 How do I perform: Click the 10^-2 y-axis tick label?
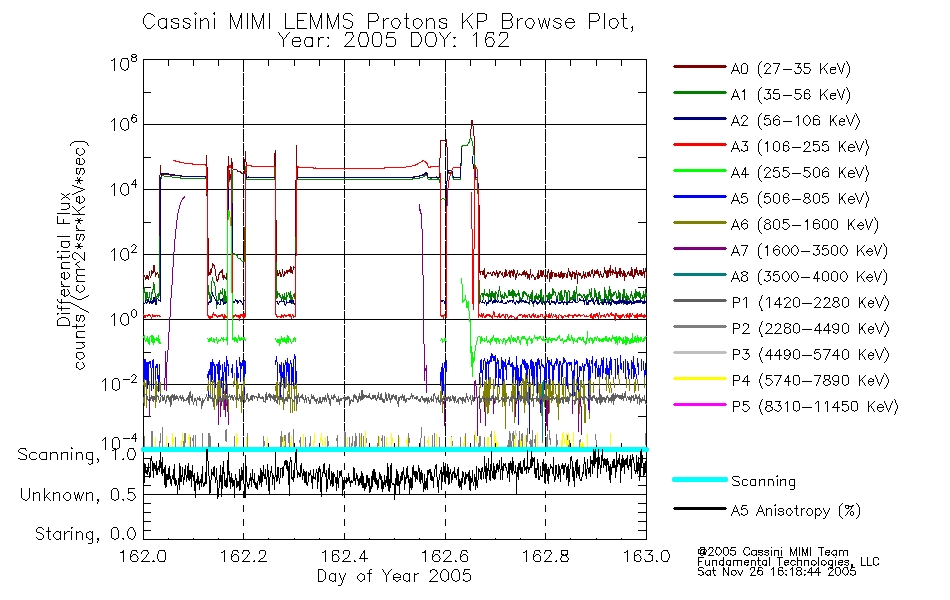point(119,384)
